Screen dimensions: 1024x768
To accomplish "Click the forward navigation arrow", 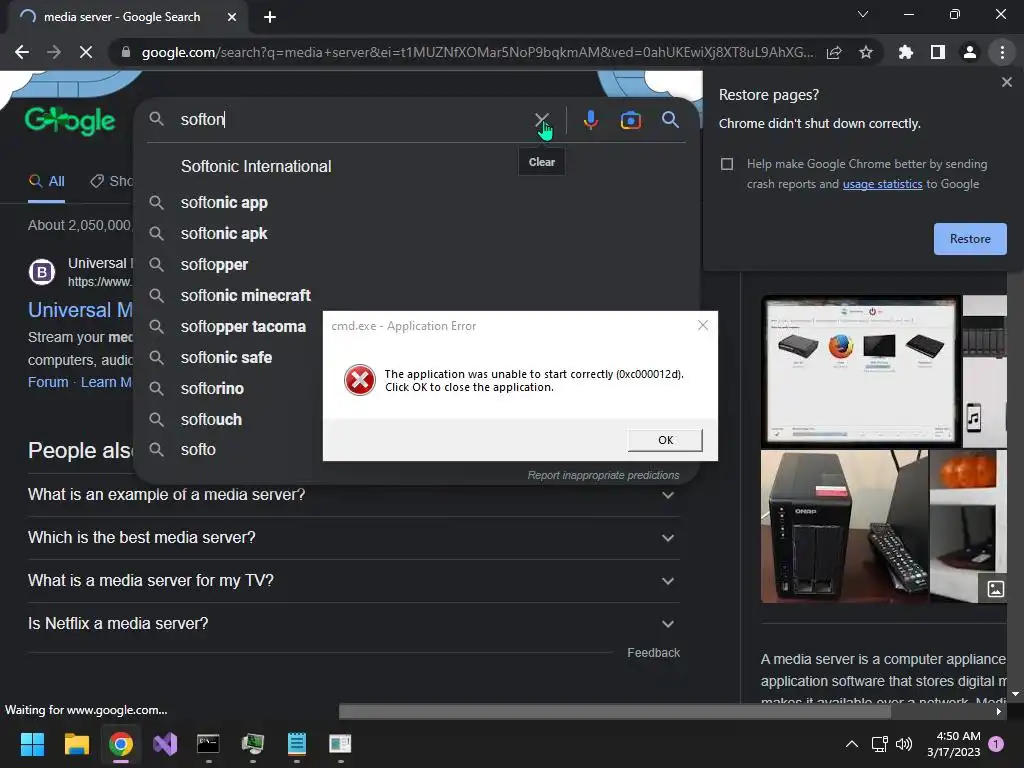I will point(54,52).
